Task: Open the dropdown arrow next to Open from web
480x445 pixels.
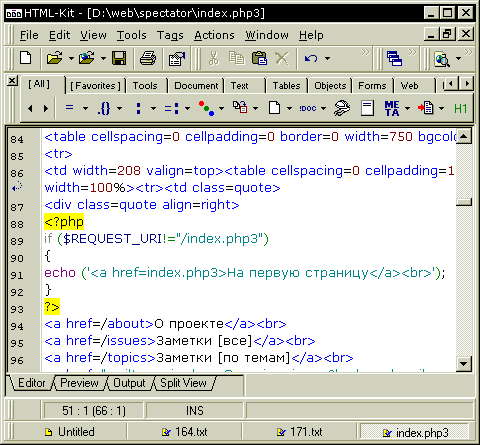Action: point(103,59)
